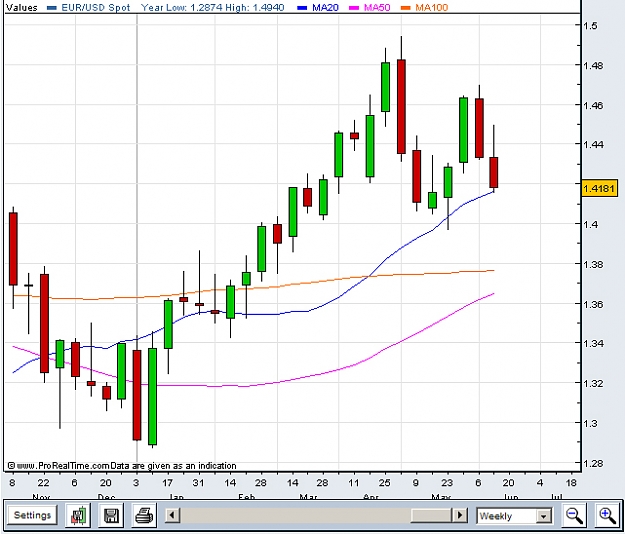Click the MA100 legend label

pos(431,7)
